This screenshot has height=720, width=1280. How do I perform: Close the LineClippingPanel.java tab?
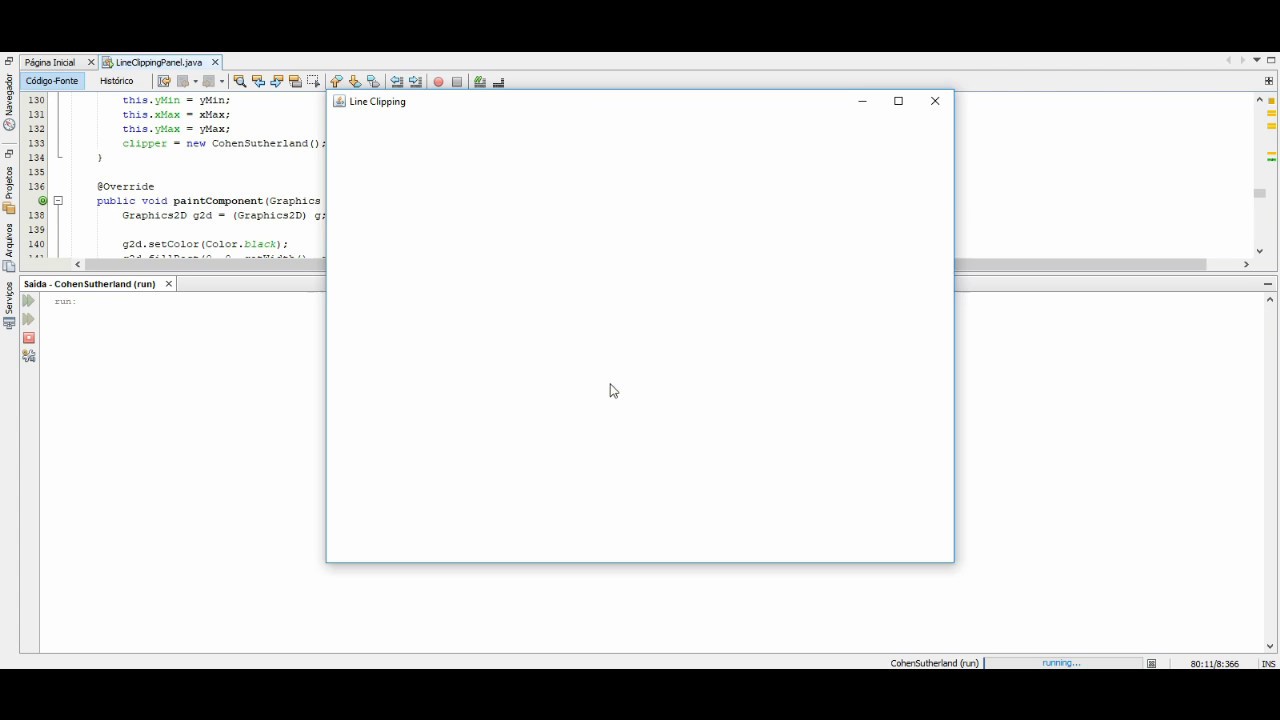pyautogui.click(x=215, y=62)
